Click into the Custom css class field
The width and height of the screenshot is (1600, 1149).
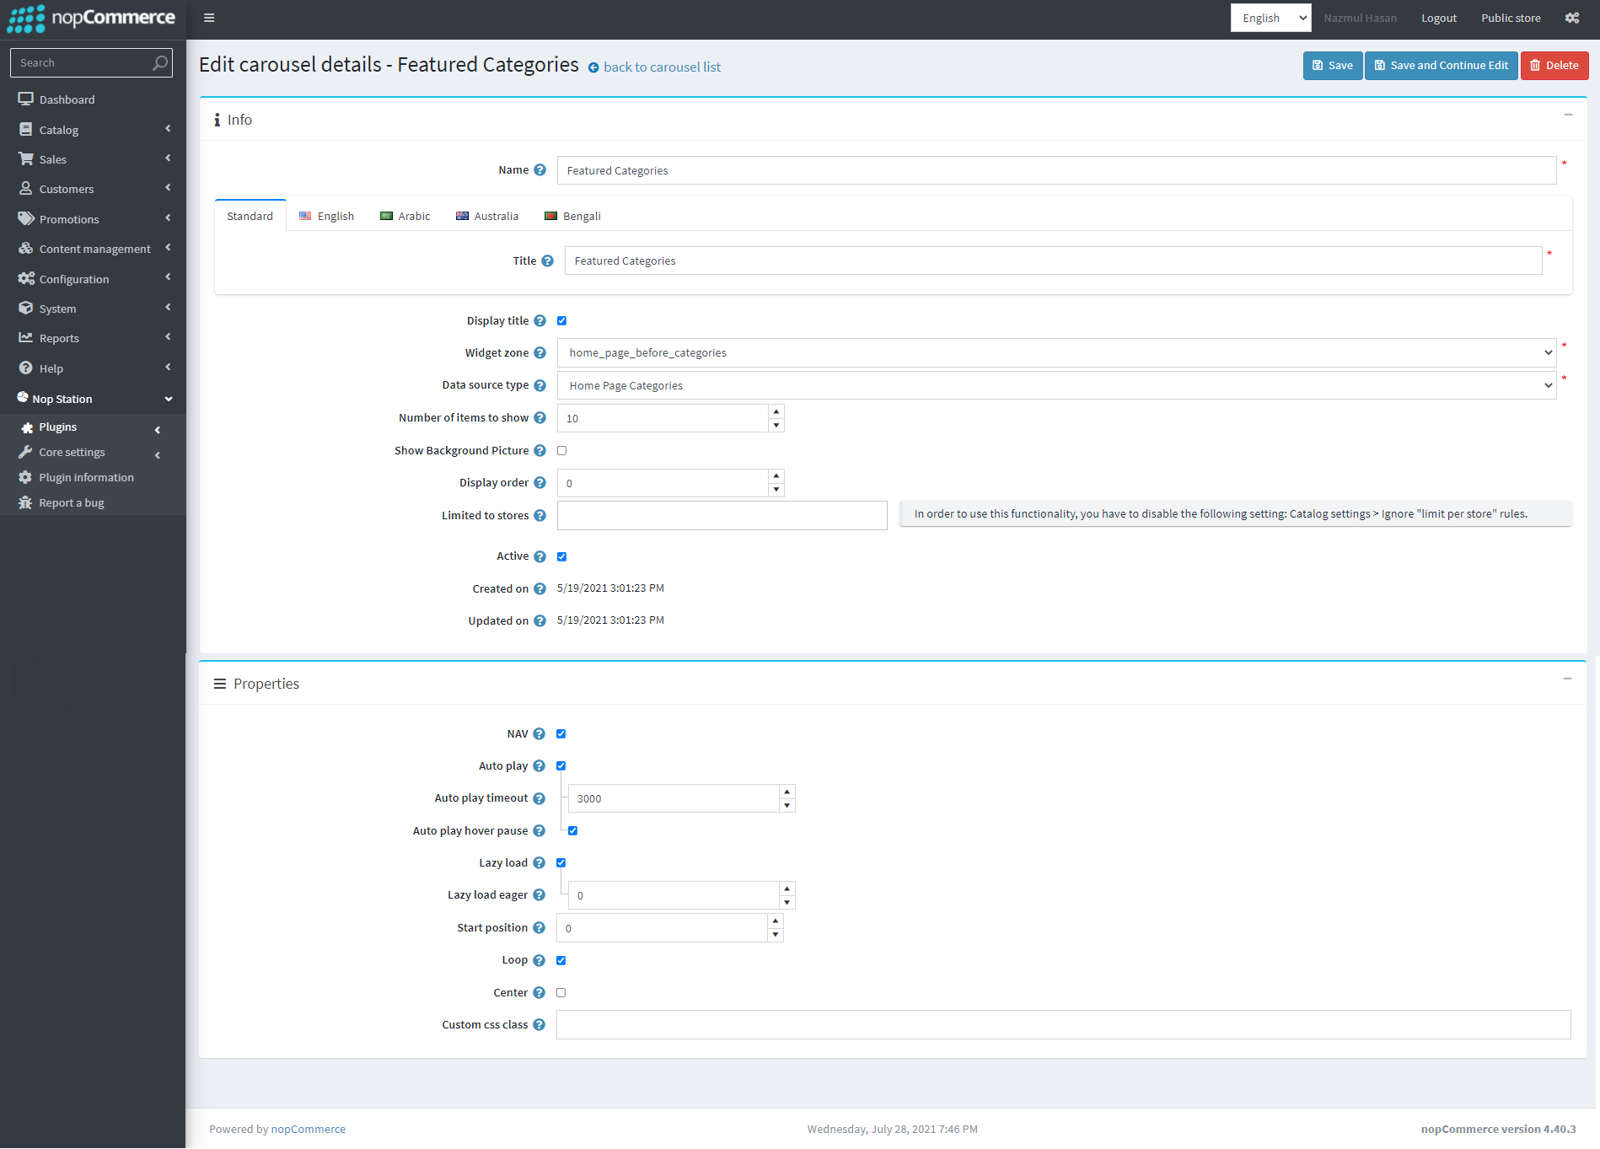click(1063, 1025)
